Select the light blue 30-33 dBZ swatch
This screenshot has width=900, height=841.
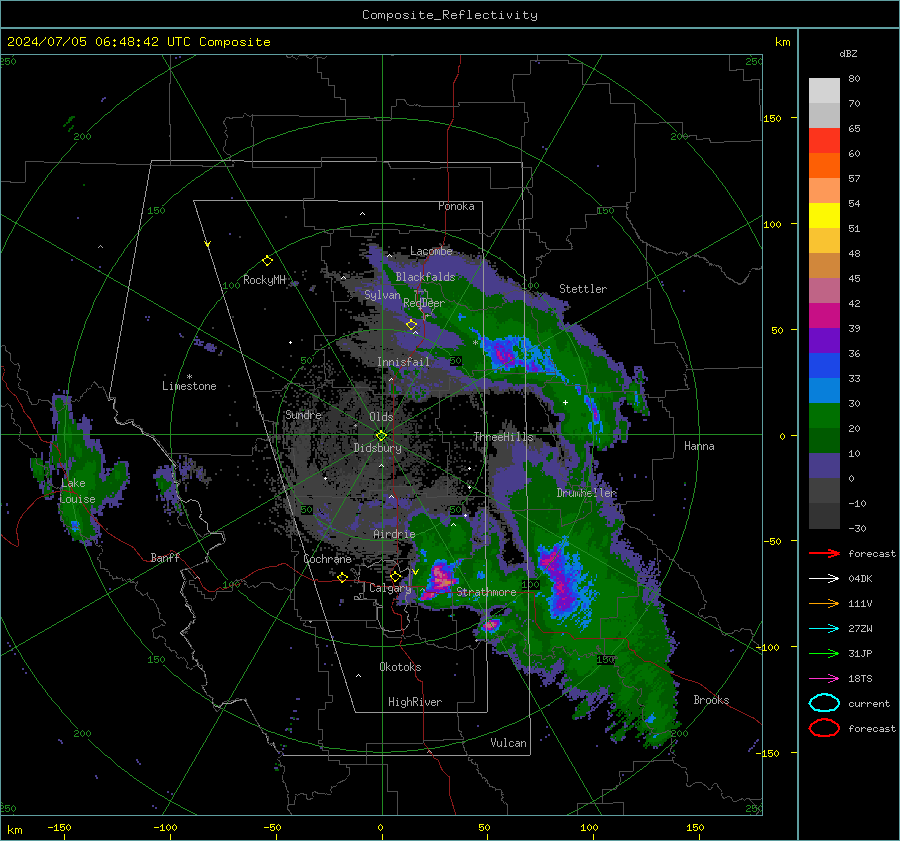coord(824,391)
